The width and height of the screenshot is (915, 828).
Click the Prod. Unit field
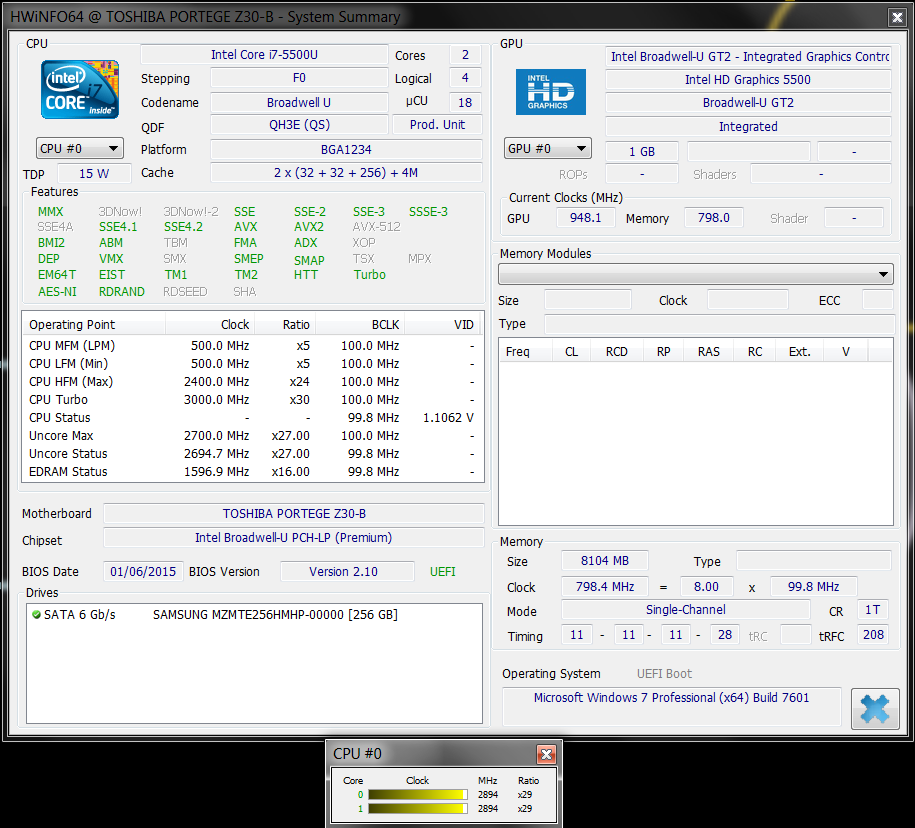click(x=437, y=125)
